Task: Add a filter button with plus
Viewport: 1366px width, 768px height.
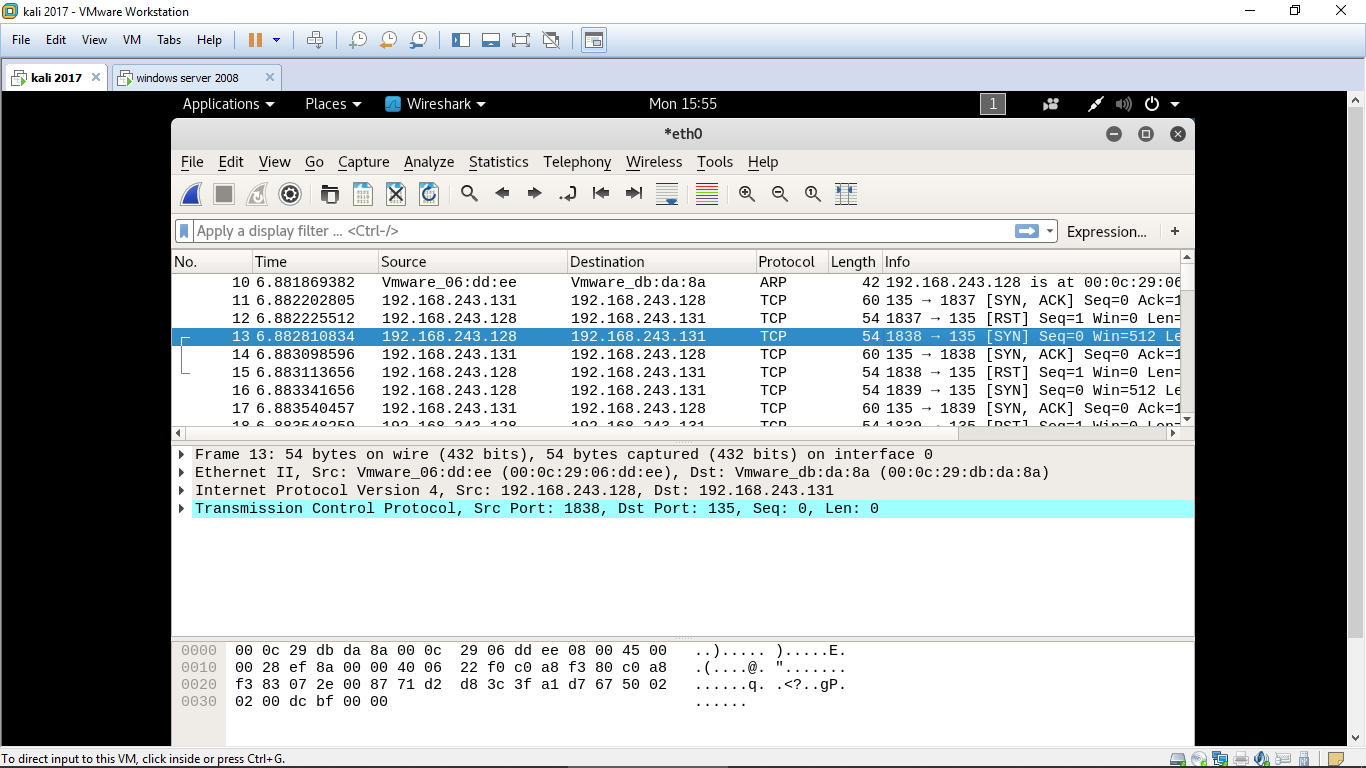Action: click(1175, 232)
